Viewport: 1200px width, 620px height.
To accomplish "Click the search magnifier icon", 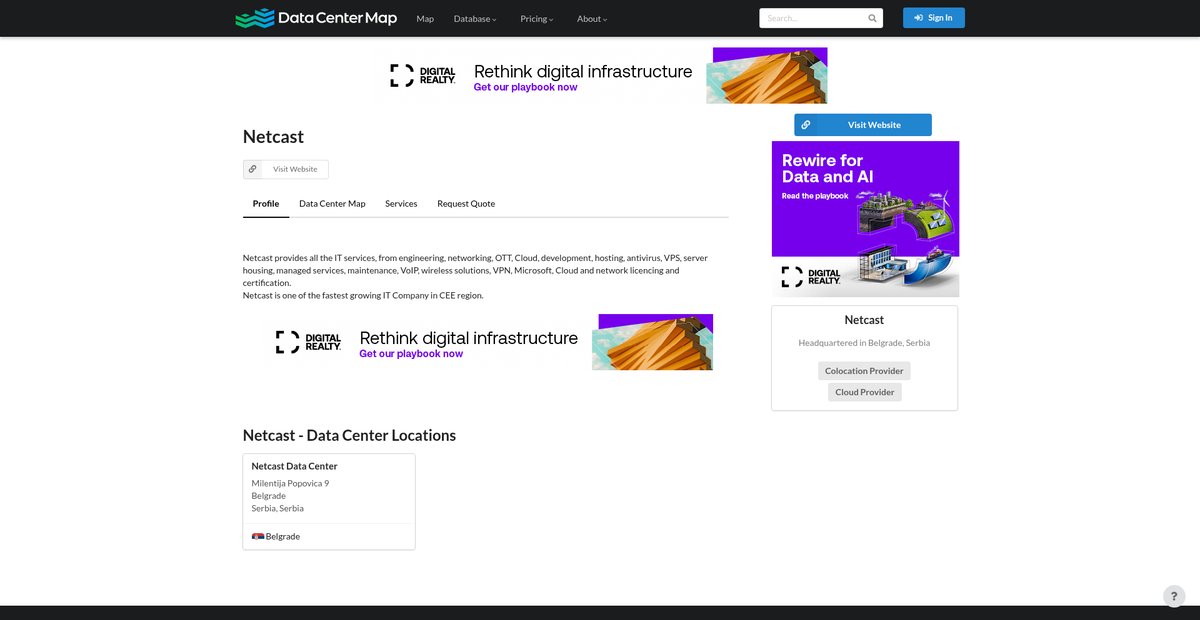I will (x=872, y=18).
